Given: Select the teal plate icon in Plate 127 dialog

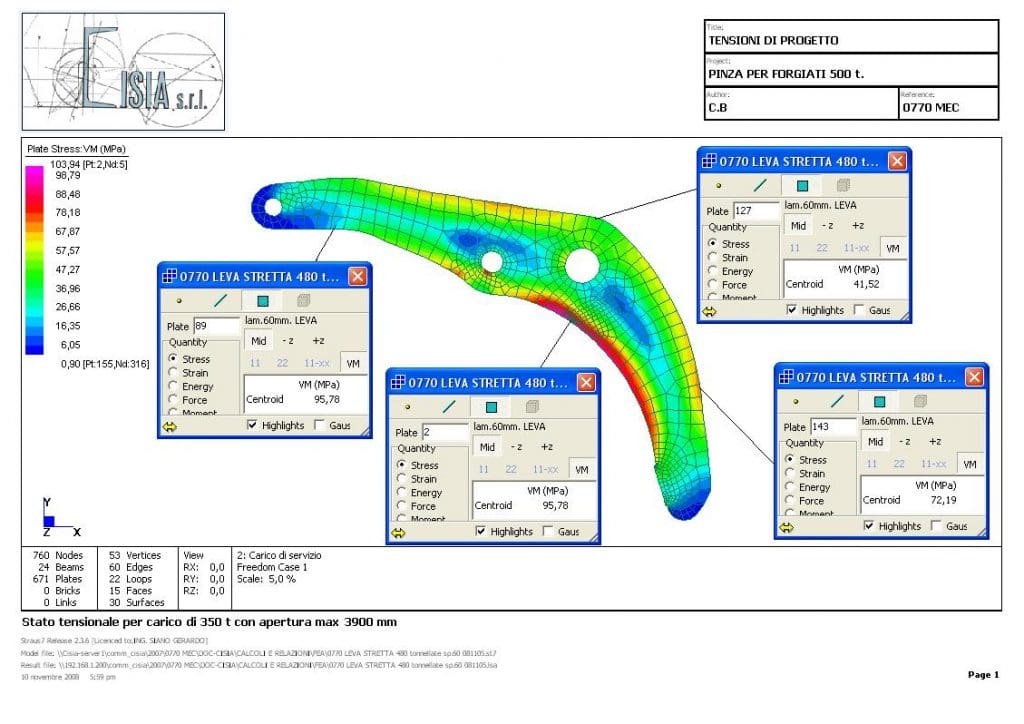Looking at the screenshot, I should pos(802,185).
